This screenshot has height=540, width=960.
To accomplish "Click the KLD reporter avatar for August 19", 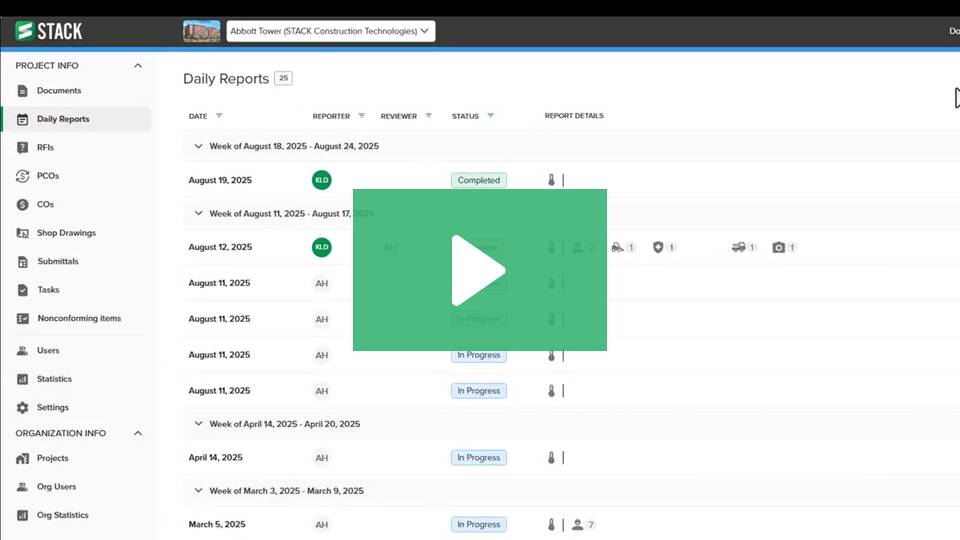I will pyautogui.click(x=321, y=181).
